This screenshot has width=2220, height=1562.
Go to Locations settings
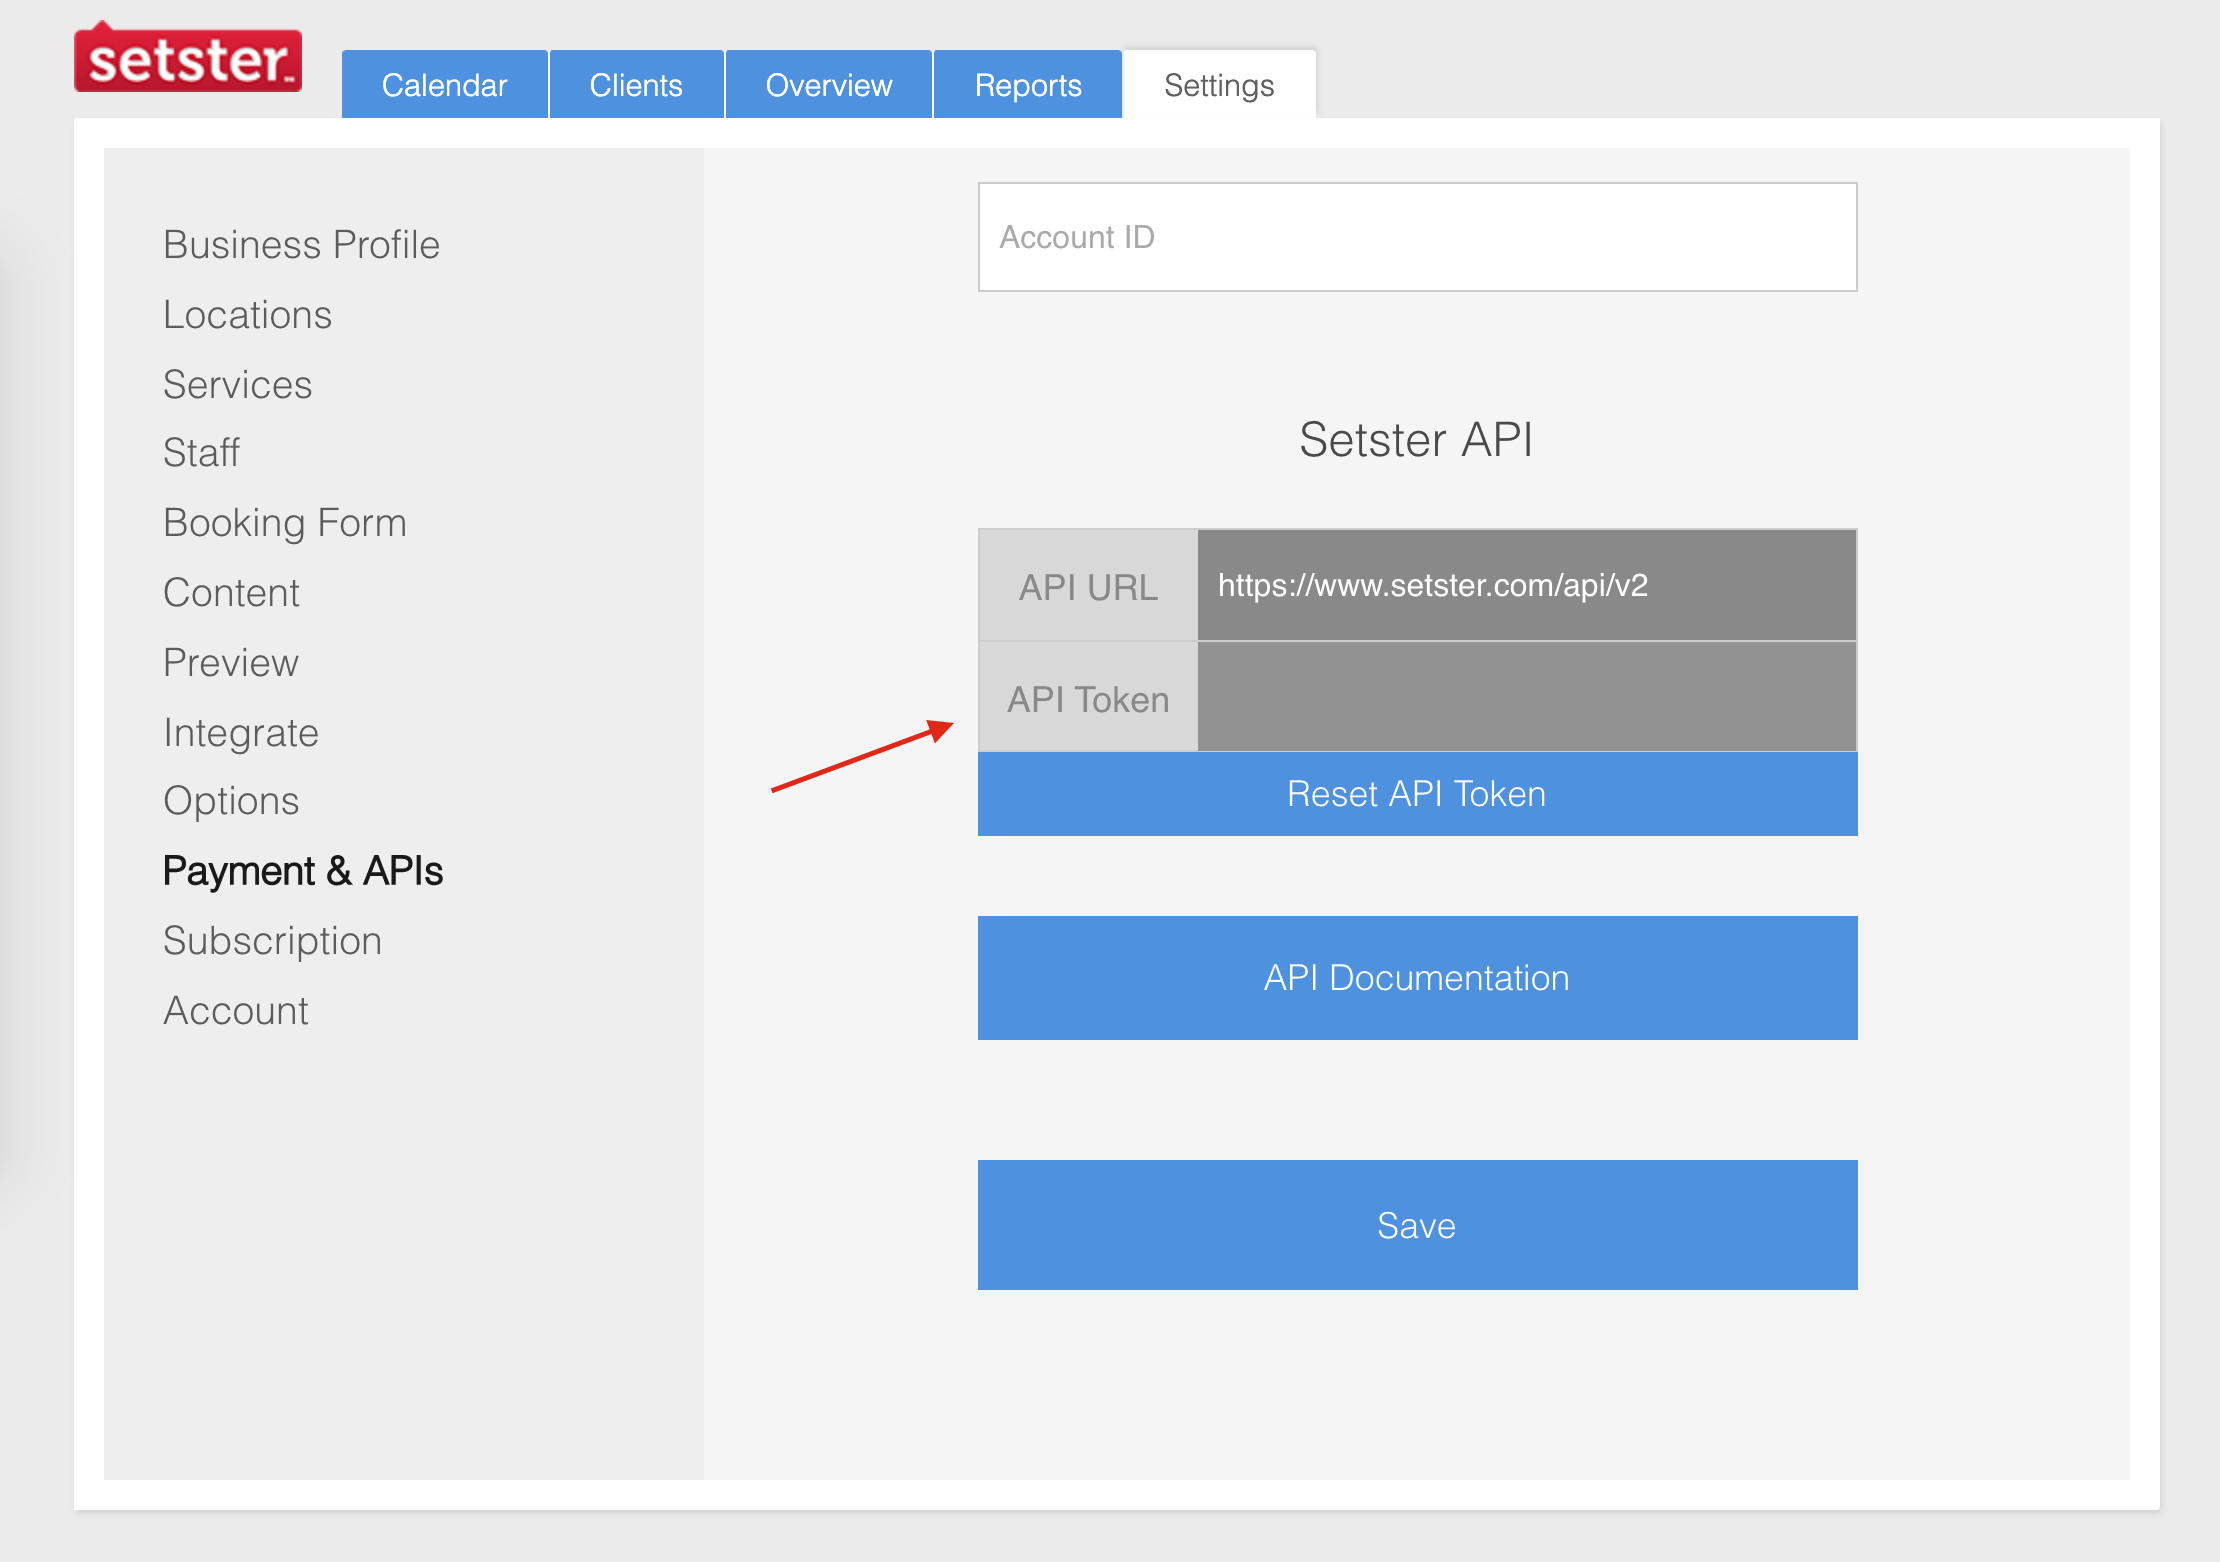247,314
